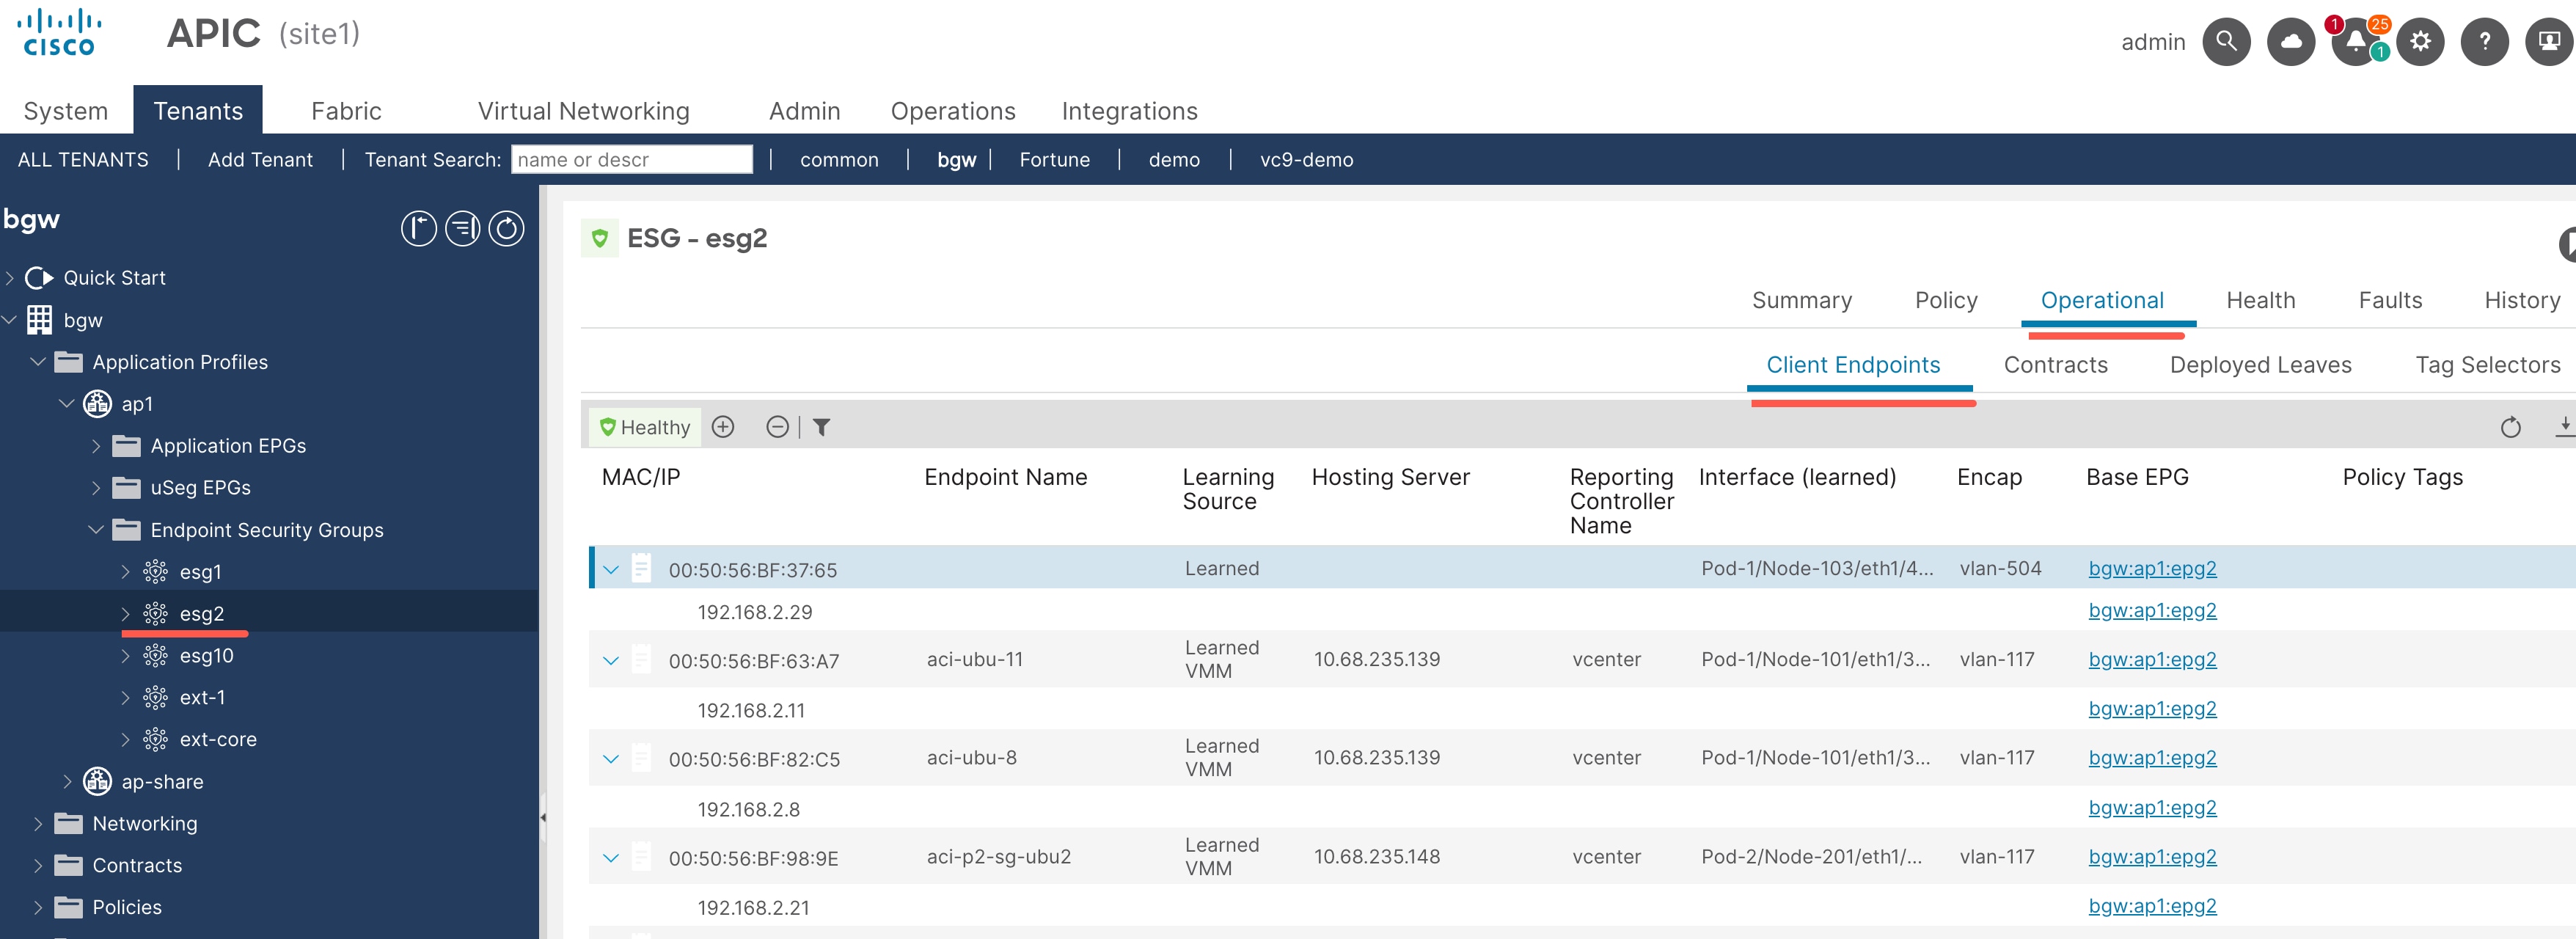Open the common tenant link
The width and height of the screenshot is (2576, 939).
tap(839, 160)
